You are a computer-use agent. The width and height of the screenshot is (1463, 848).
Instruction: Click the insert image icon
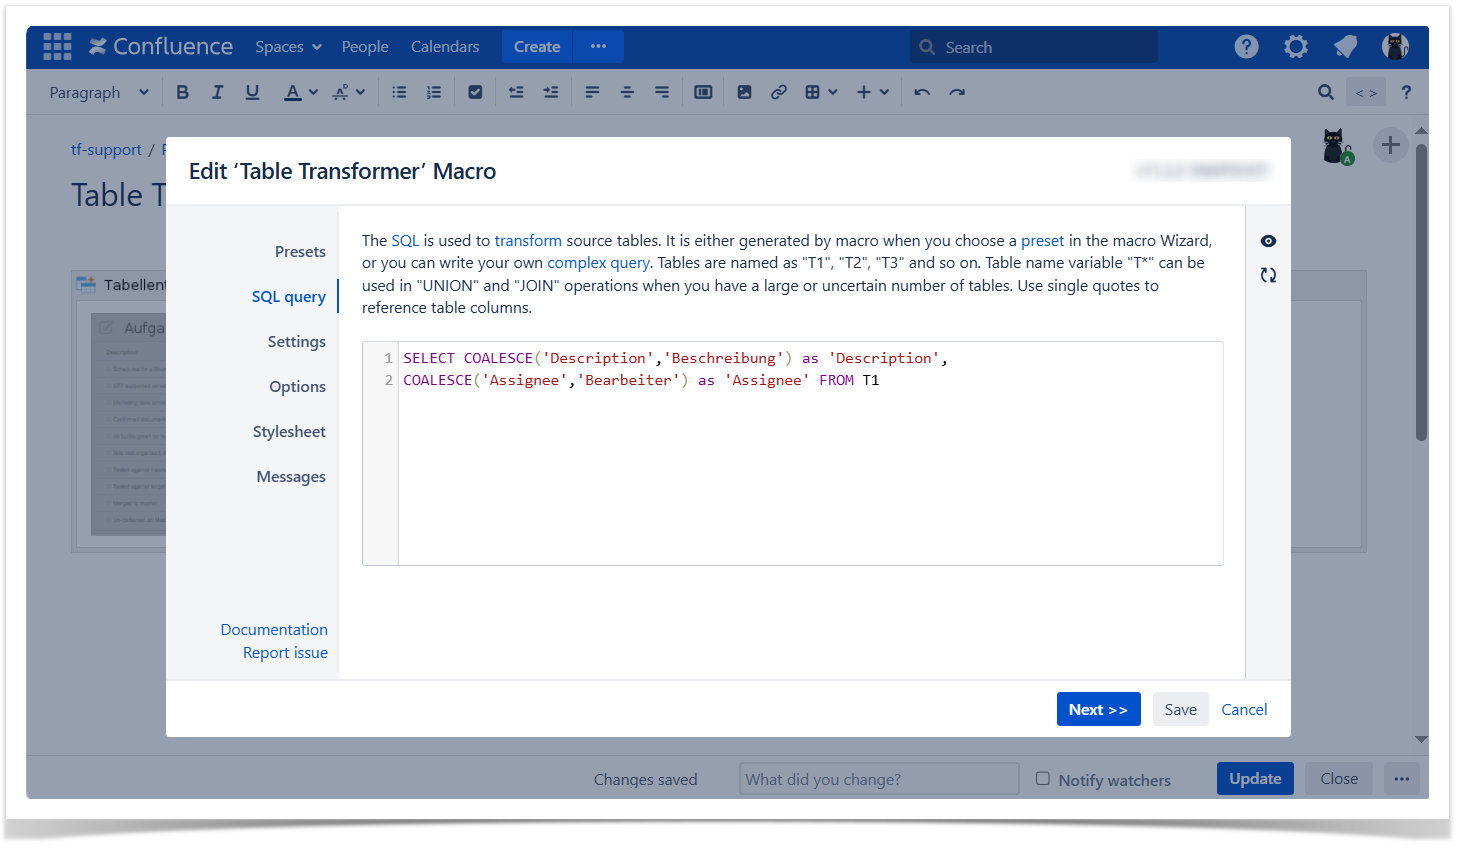[744, 92]
